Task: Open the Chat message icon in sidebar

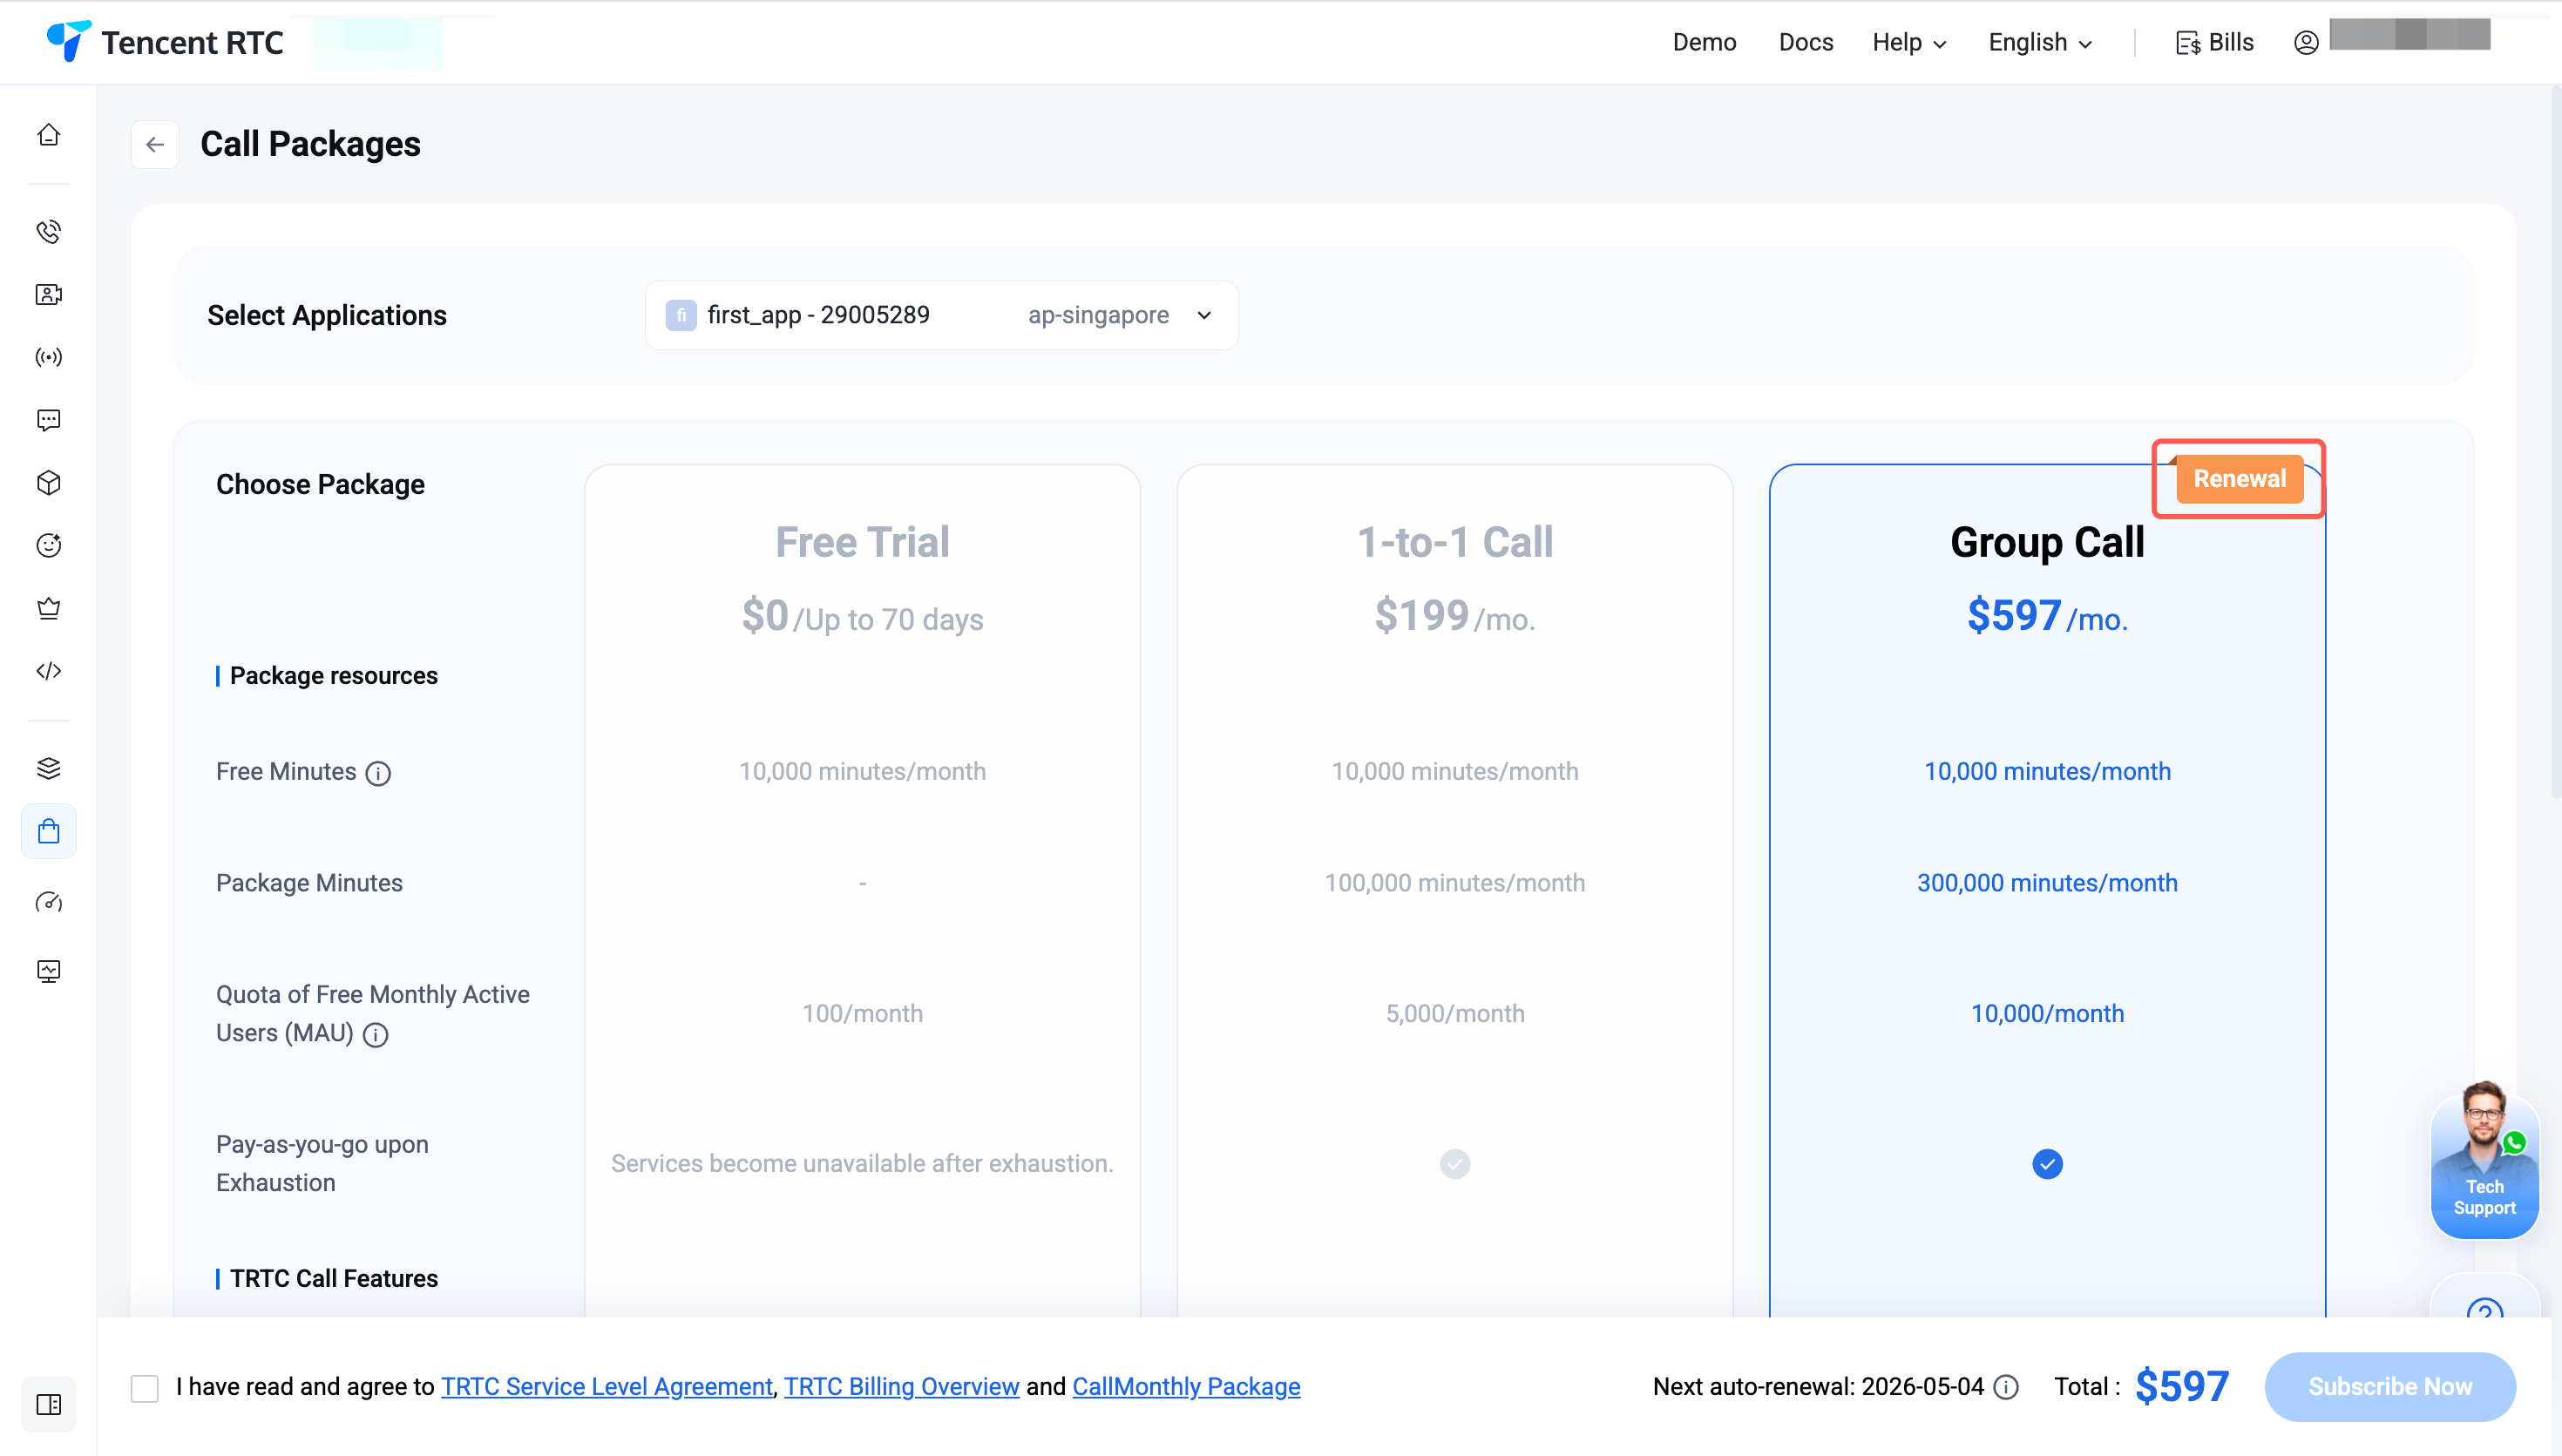Action: 48,420
